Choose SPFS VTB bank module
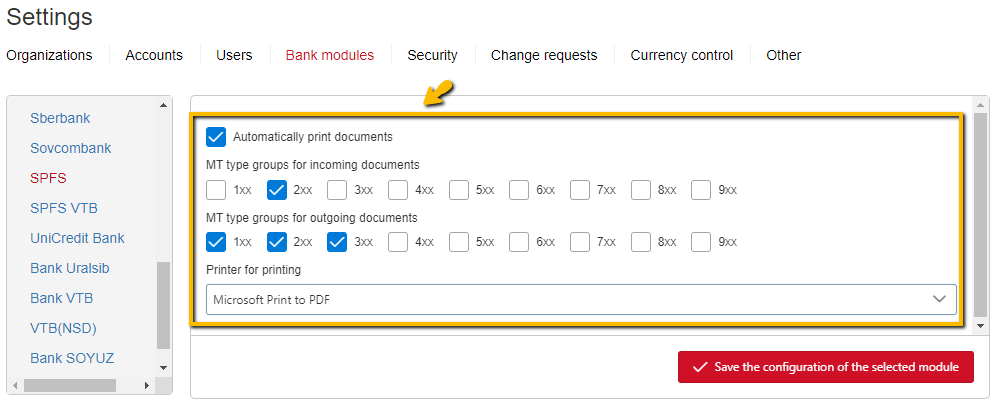 pos(64,208)
